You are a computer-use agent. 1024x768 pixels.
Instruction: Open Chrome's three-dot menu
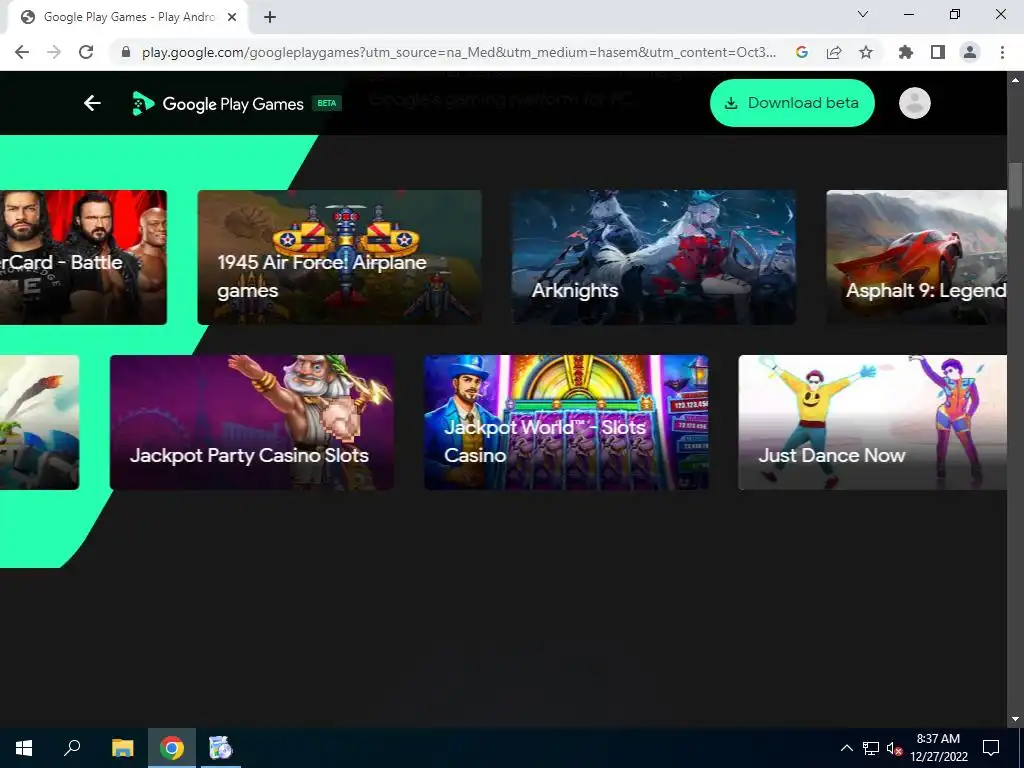1002,52
